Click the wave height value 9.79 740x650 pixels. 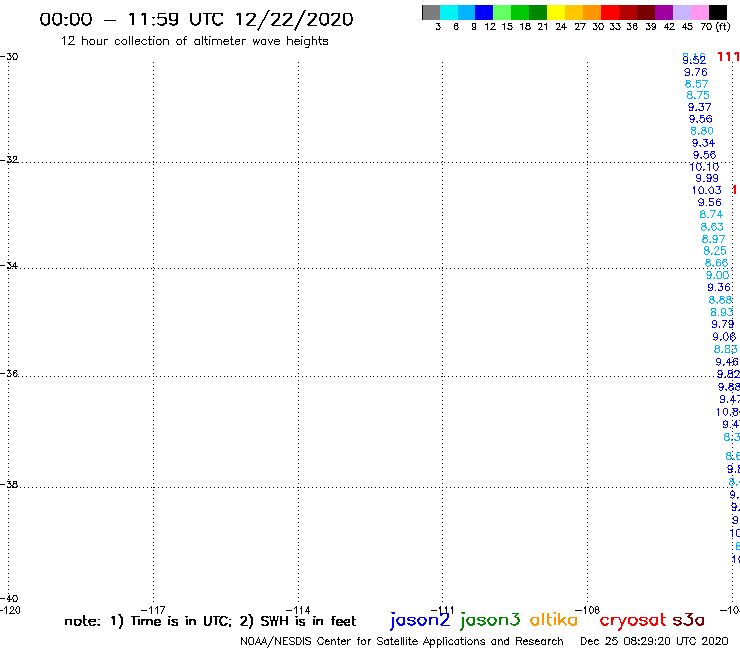click(x=723, y=324)
